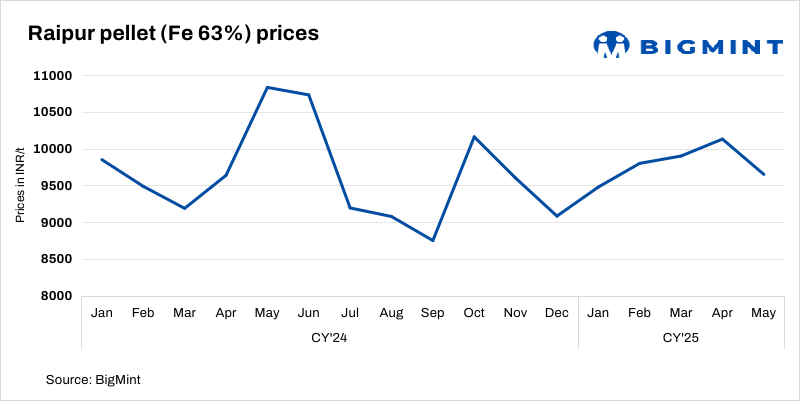Click the CY'25 year group label

(x=681, y=339)
